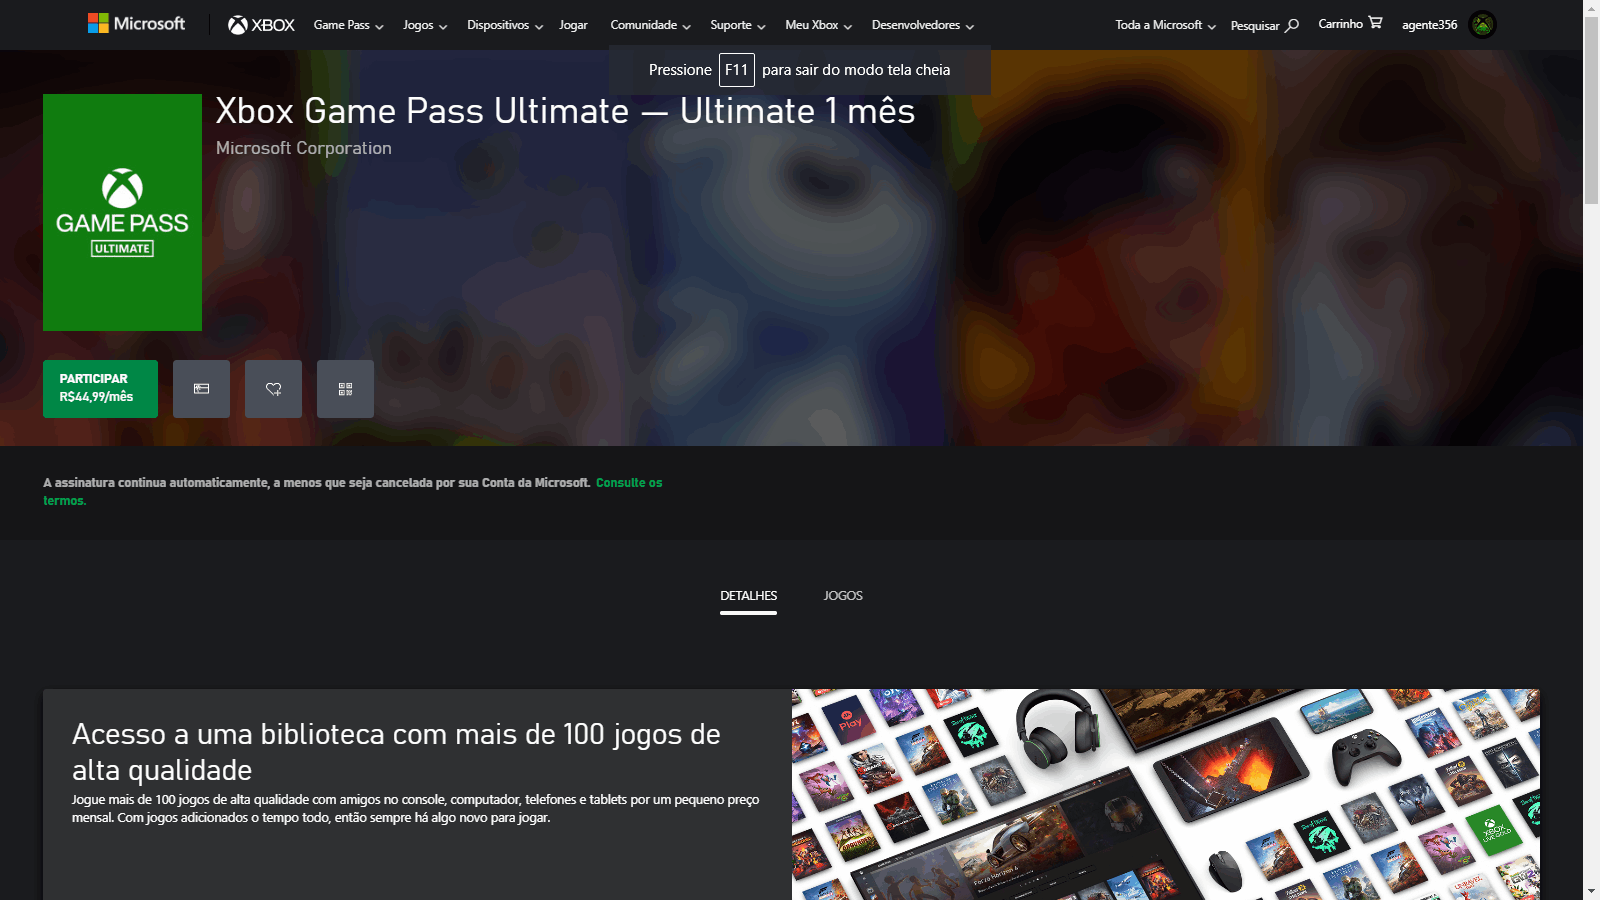Image resolution: width=1600 pixels, height=900 pixels.
Task: Click the gift card redeem icon button
Action: pyautogui.click(x=201, y=389)
